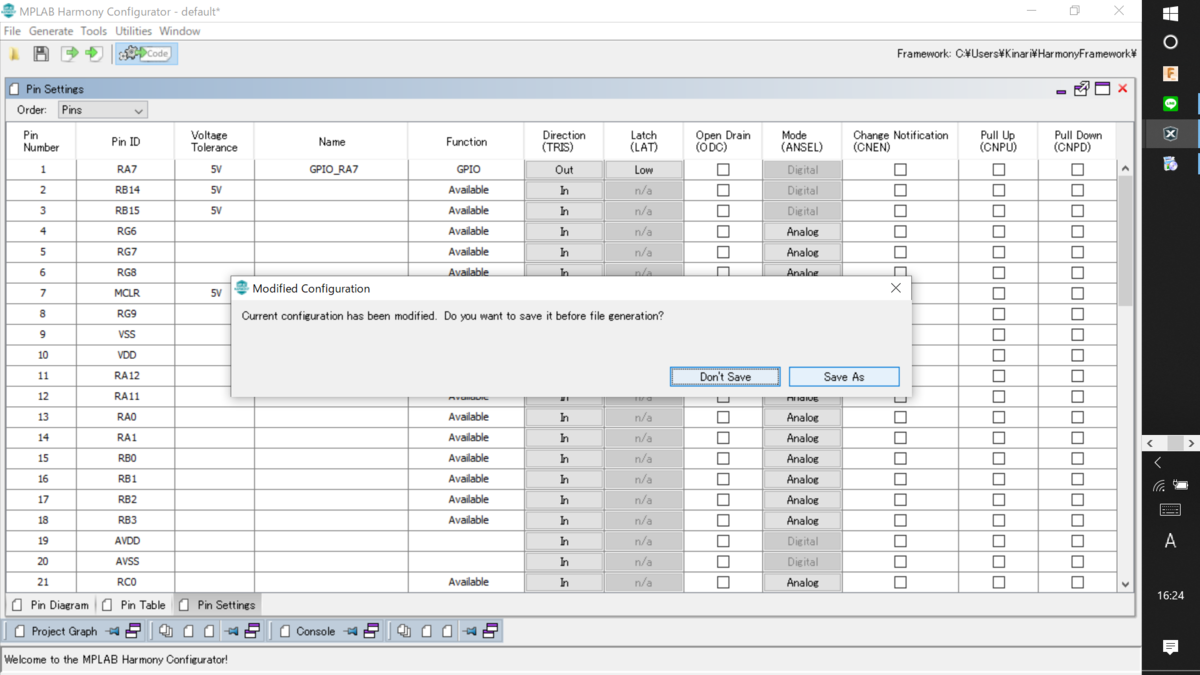This screenshot has height=675, width=1200.
Task: Click the touch keyboard icon in tray
Action: (1171, 510)
